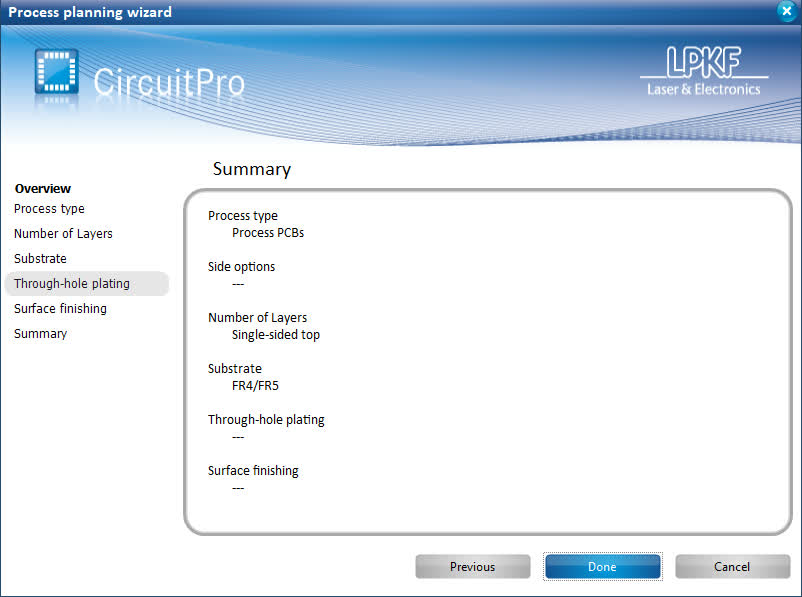Click 'Number of Layers' label in summary panel

coord(257,318)
